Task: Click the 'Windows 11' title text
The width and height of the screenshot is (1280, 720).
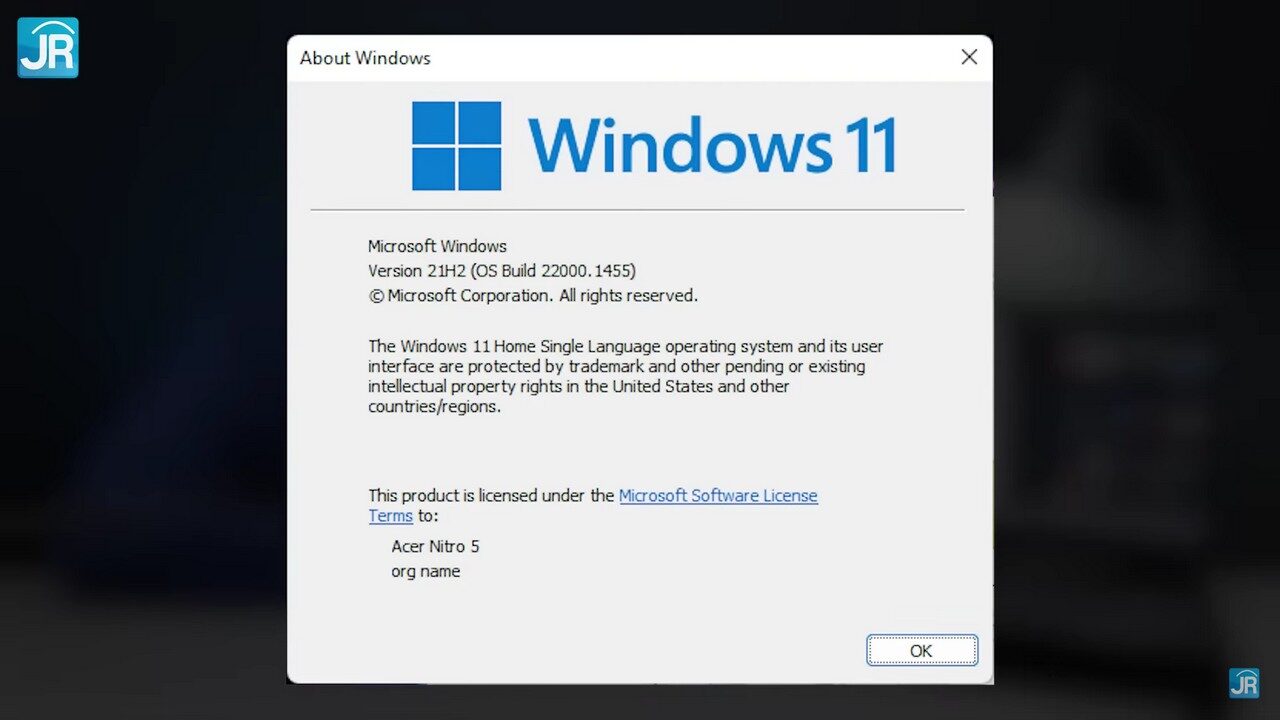Action: 712,146
